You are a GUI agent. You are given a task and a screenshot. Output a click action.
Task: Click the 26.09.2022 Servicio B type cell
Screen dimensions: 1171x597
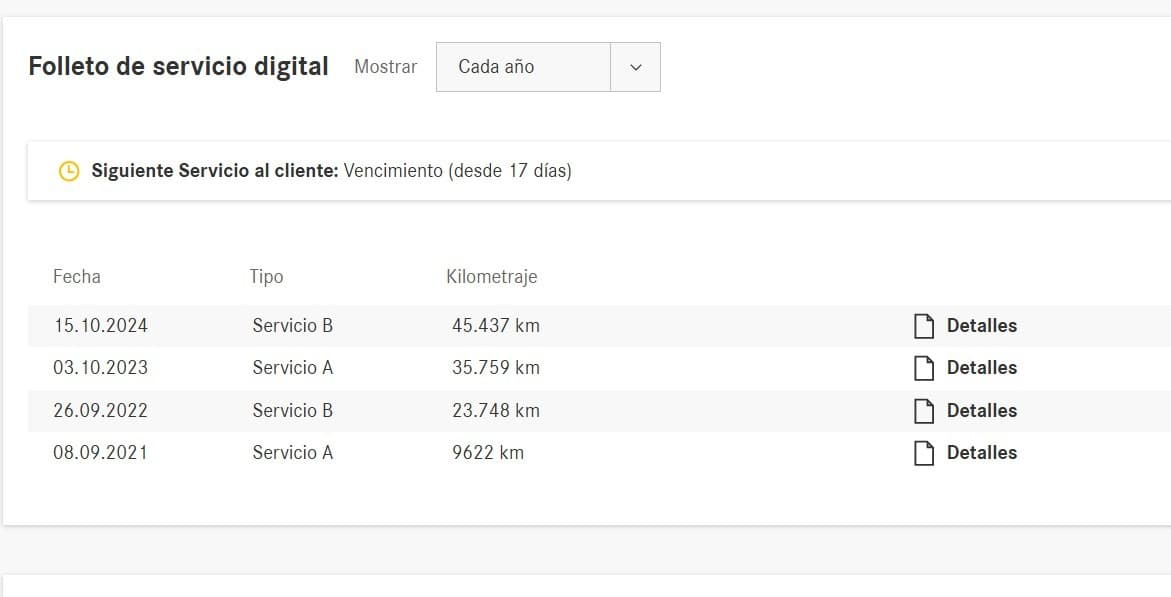pyautogui.click(x=292, y=411)
